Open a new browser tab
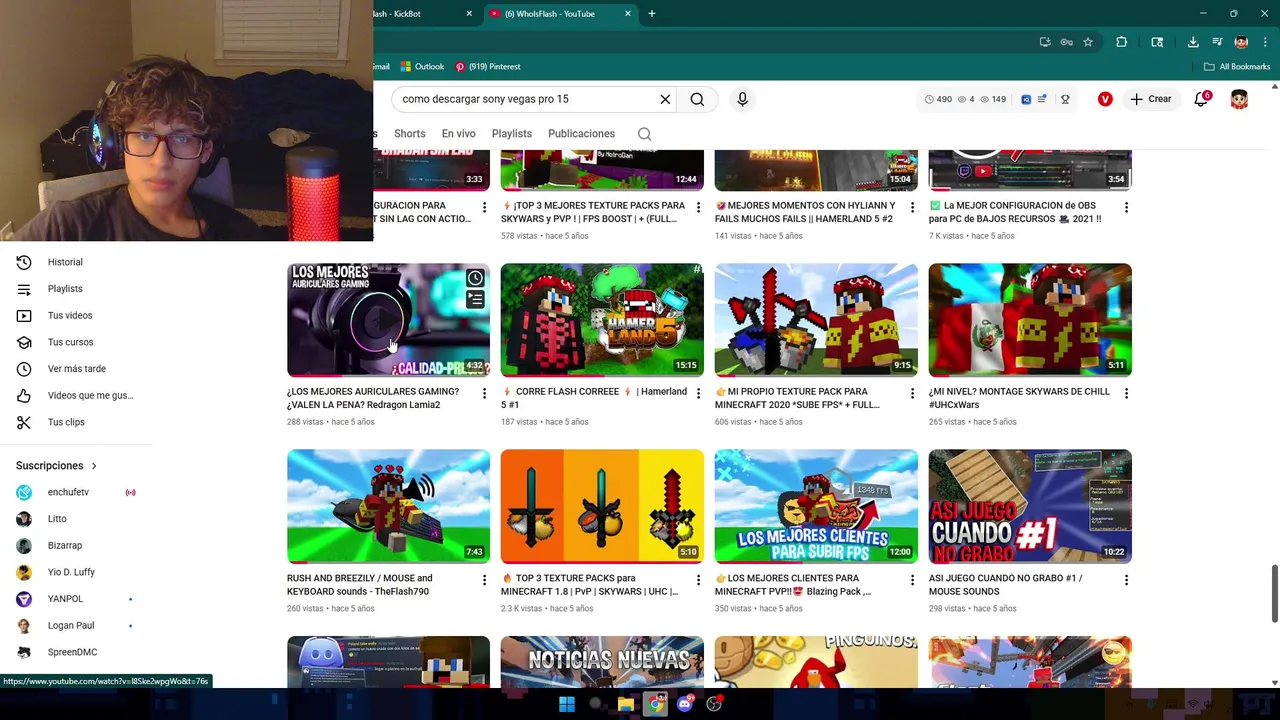 pos(652,14)
